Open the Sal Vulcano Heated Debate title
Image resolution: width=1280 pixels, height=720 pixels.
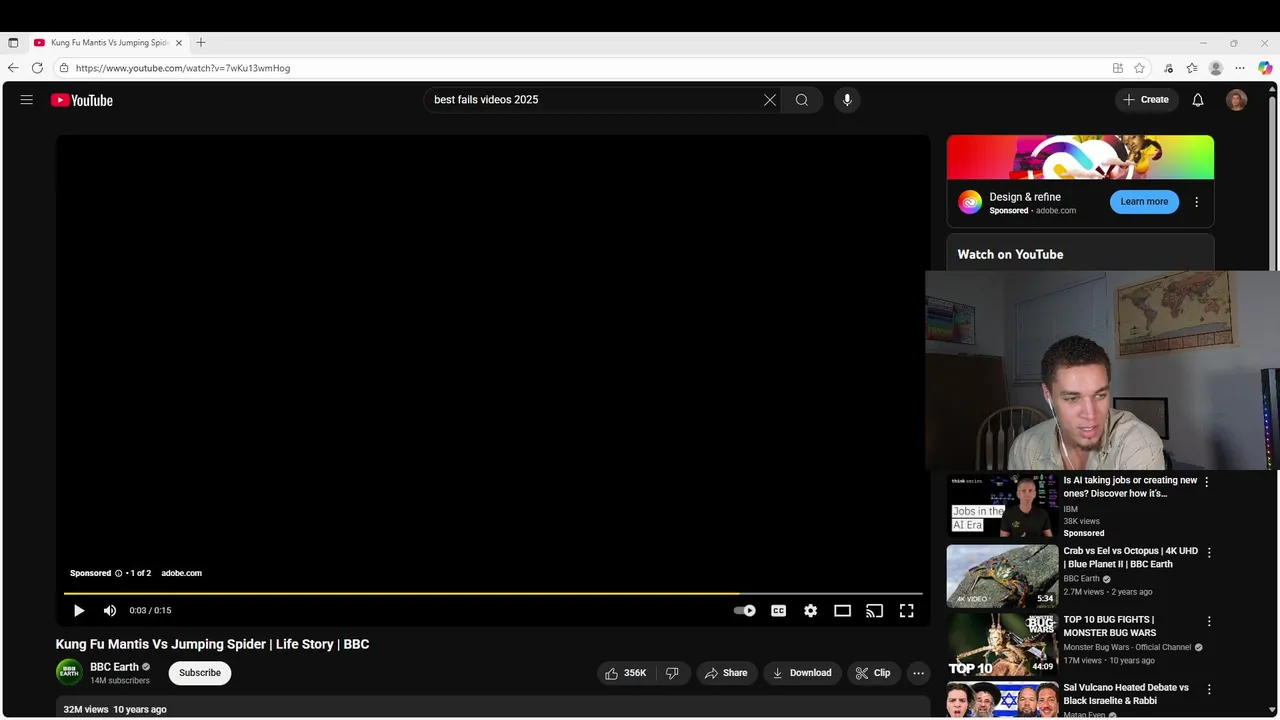click(x=1126, y=694)
